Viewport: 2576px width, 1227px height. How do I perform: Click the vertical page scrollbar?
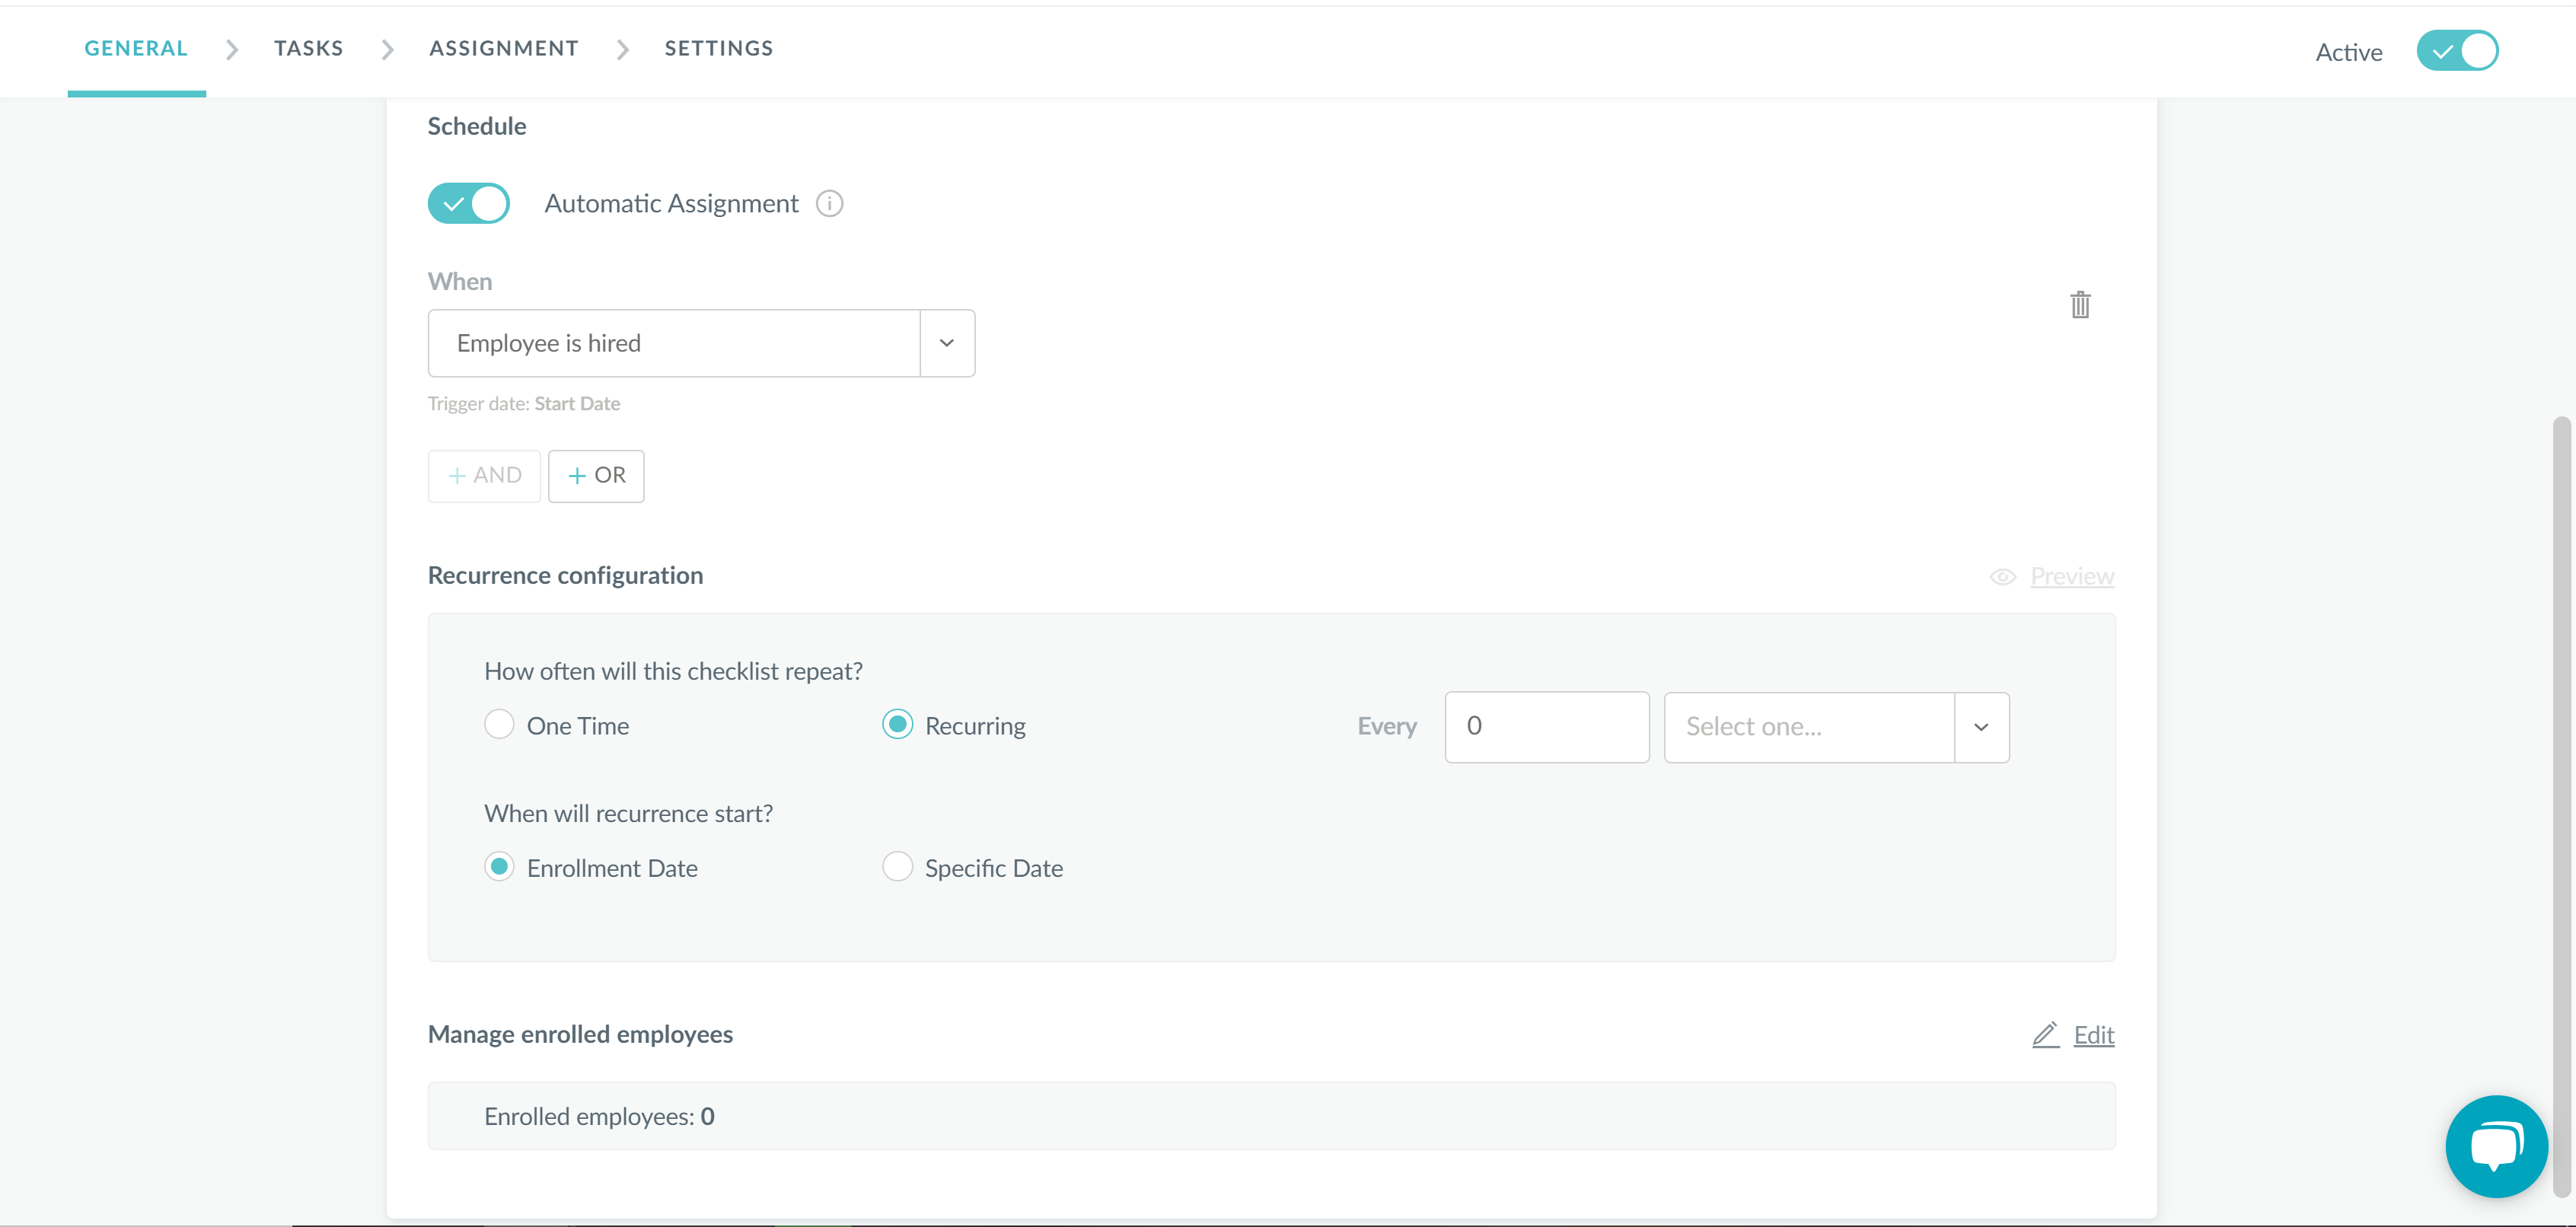[2561, 806]
